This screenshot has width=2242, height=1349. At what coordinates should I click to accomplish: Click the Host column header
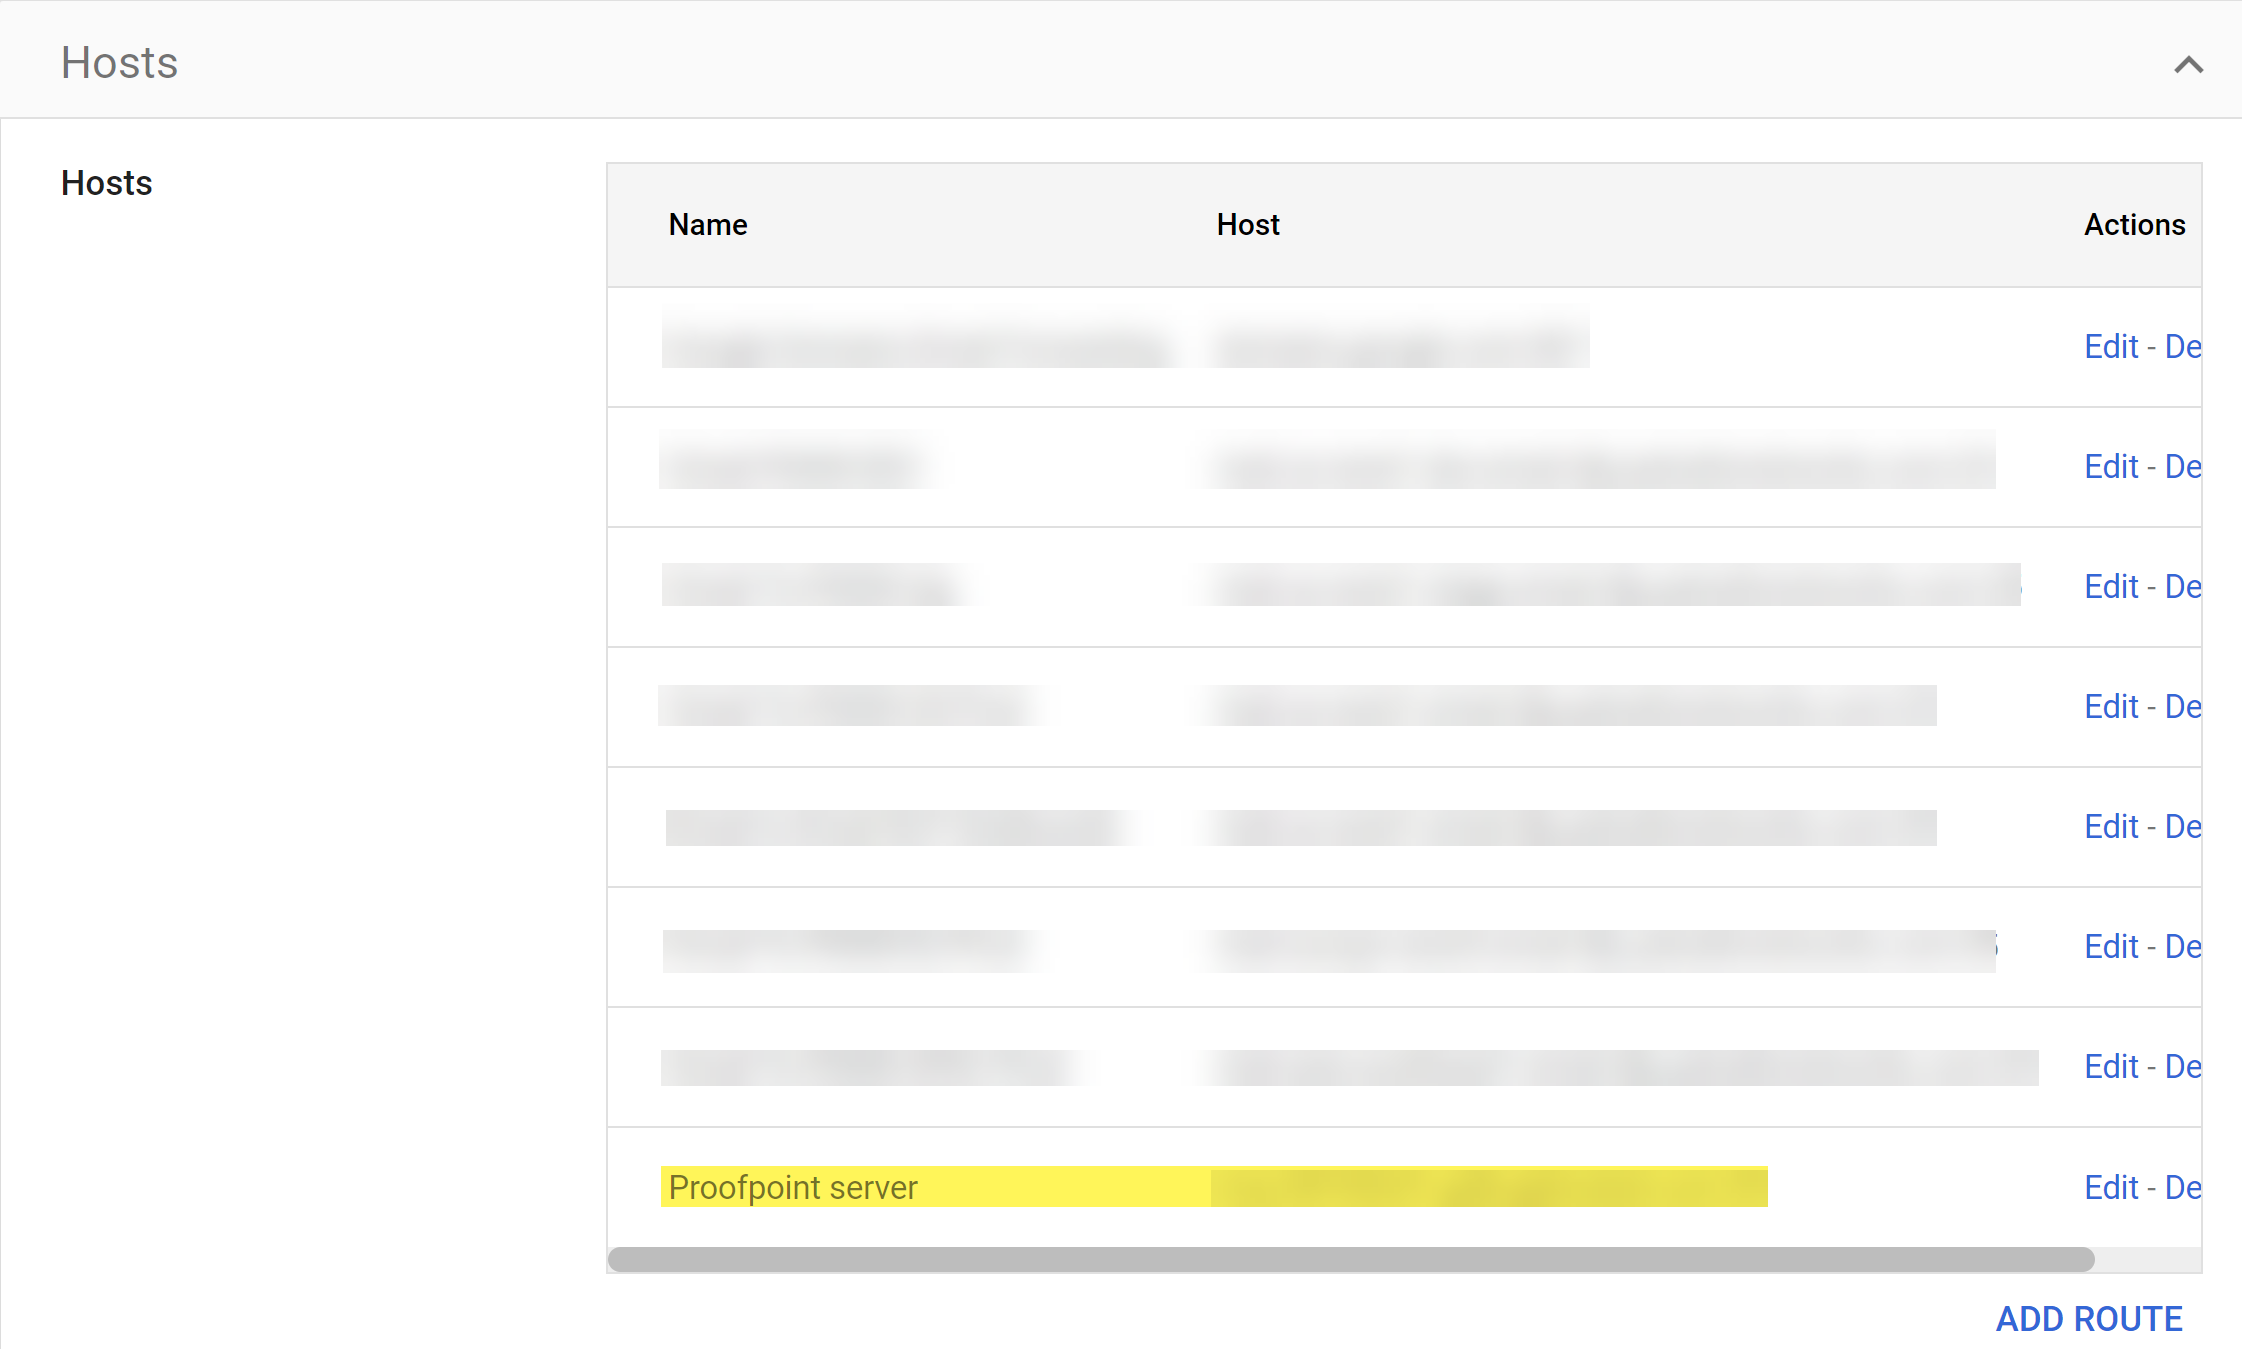[1247, 225]
